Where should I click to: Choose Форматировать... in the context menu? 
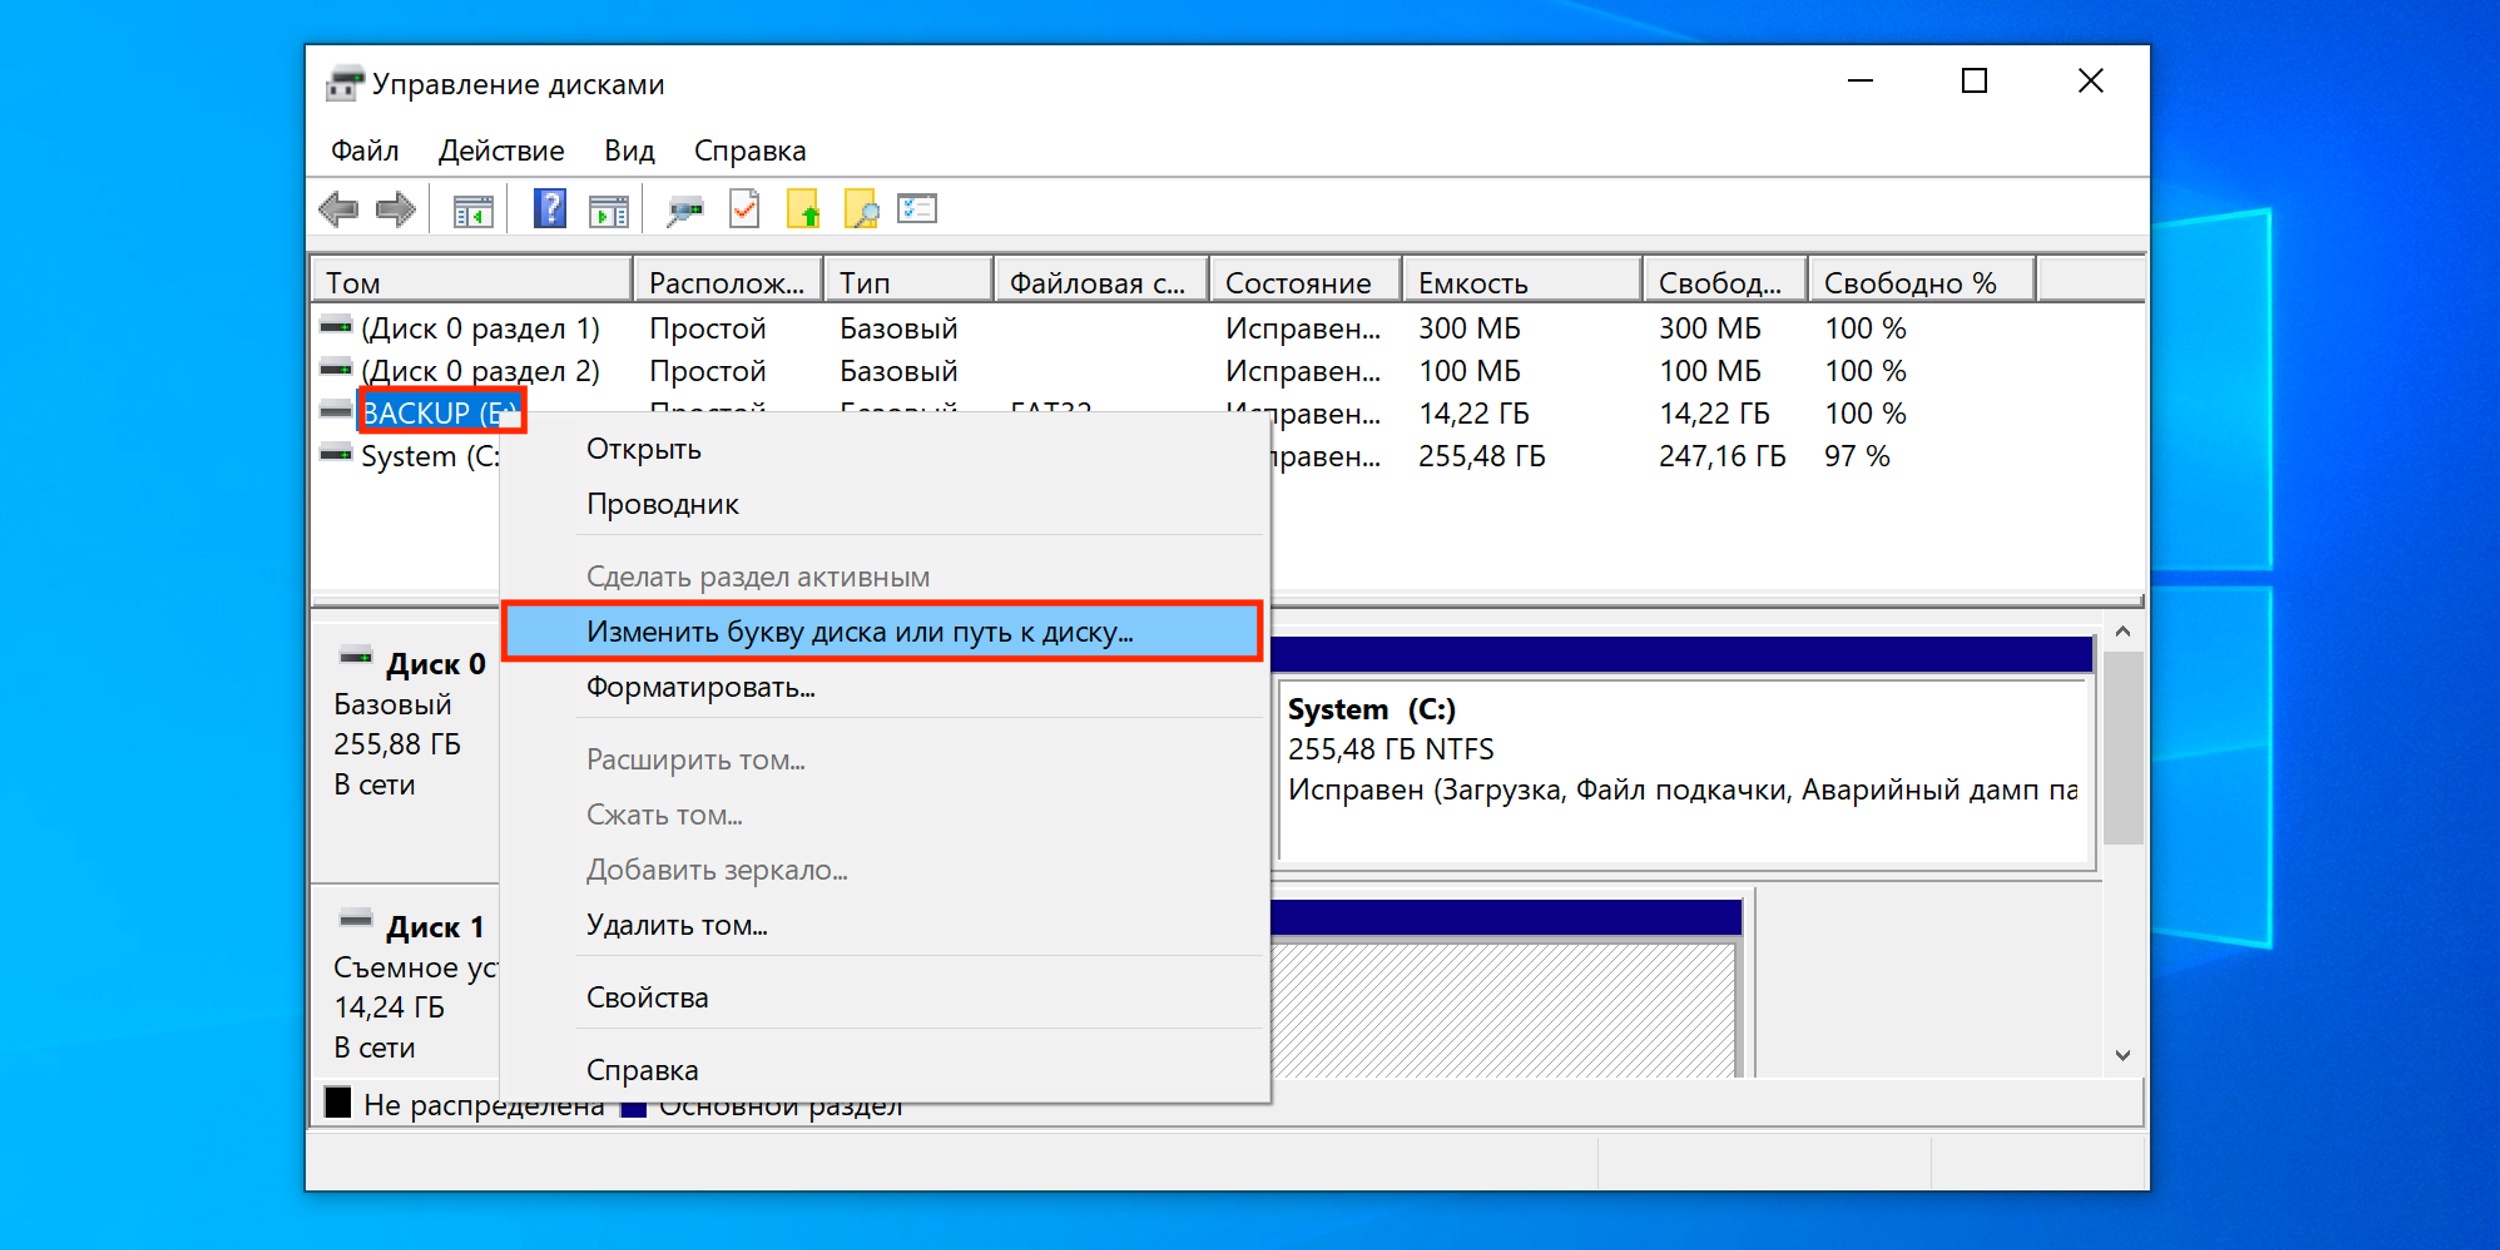[x=885, y=687]
